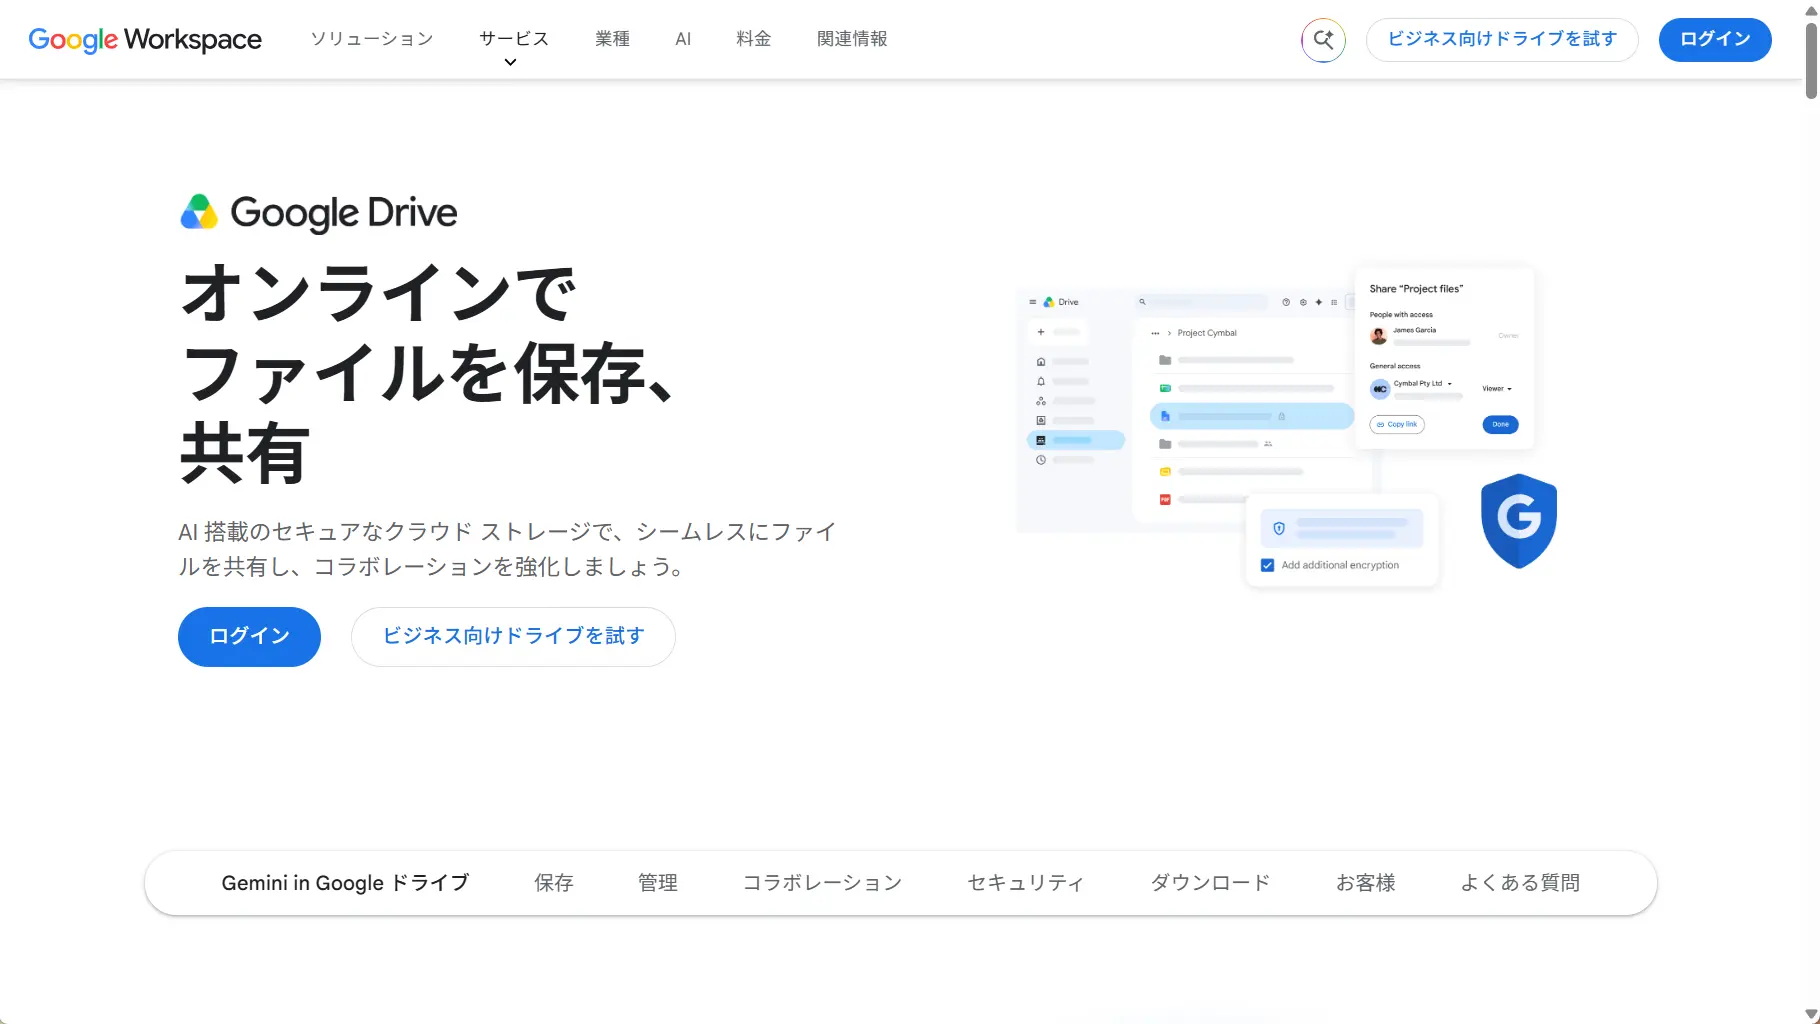
Task: Expand the サービス menu chevron
Action: 510,62
